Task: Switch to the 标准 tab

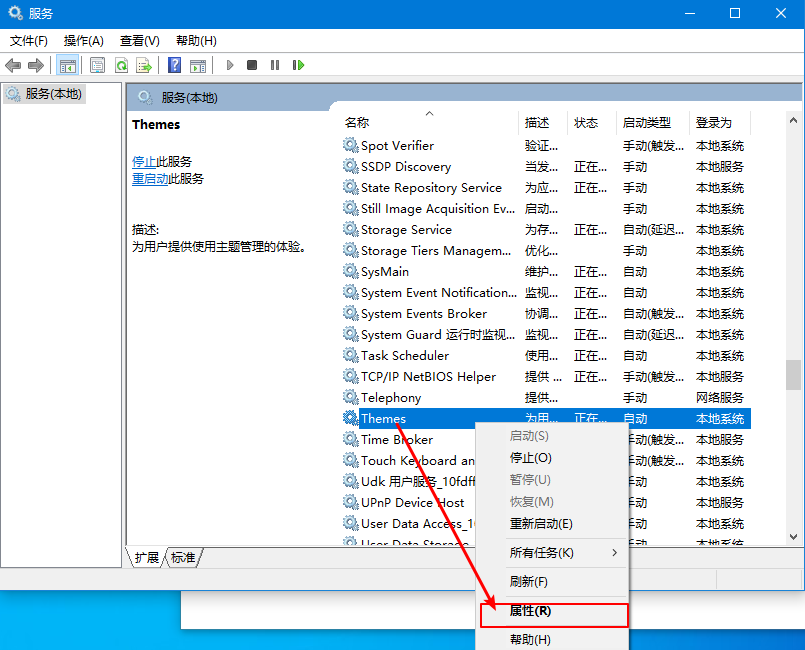Action: (183, 558)
